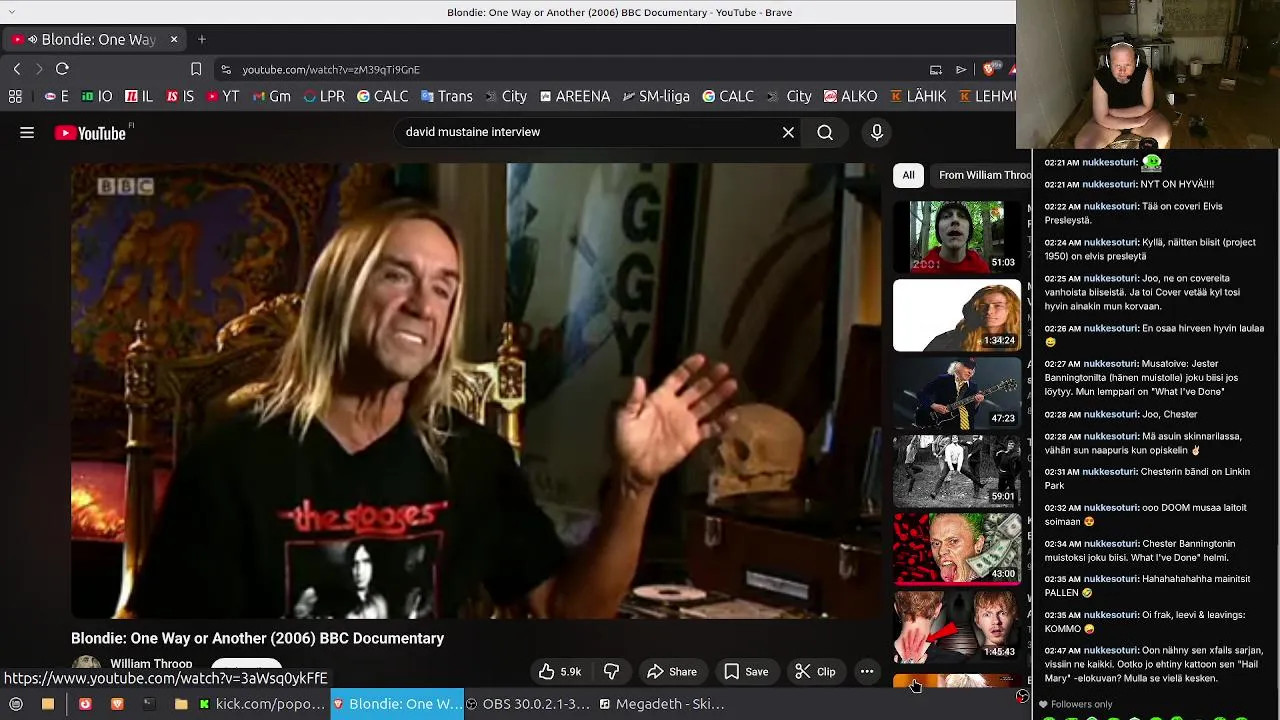Click 02:35 AM chat line Hahahahahahha mainitsit PALLEN
This screenshot has height=720, width=1280.
pos(1148,586)
